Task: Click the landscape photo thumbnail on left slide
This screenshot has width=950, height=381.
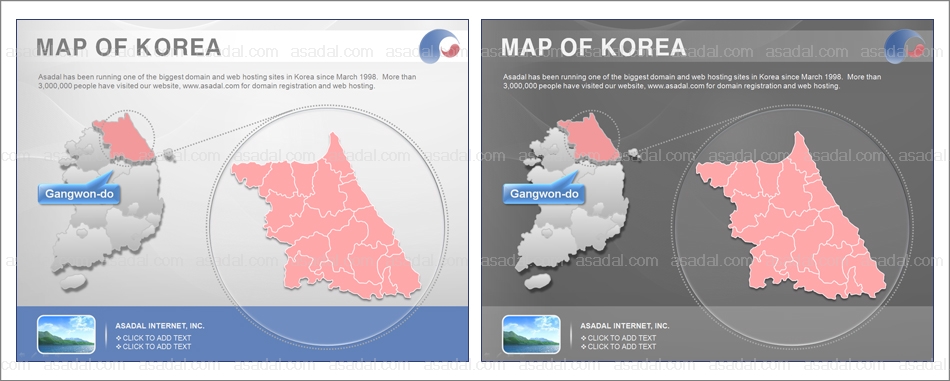Action: [x=66, y=334]
